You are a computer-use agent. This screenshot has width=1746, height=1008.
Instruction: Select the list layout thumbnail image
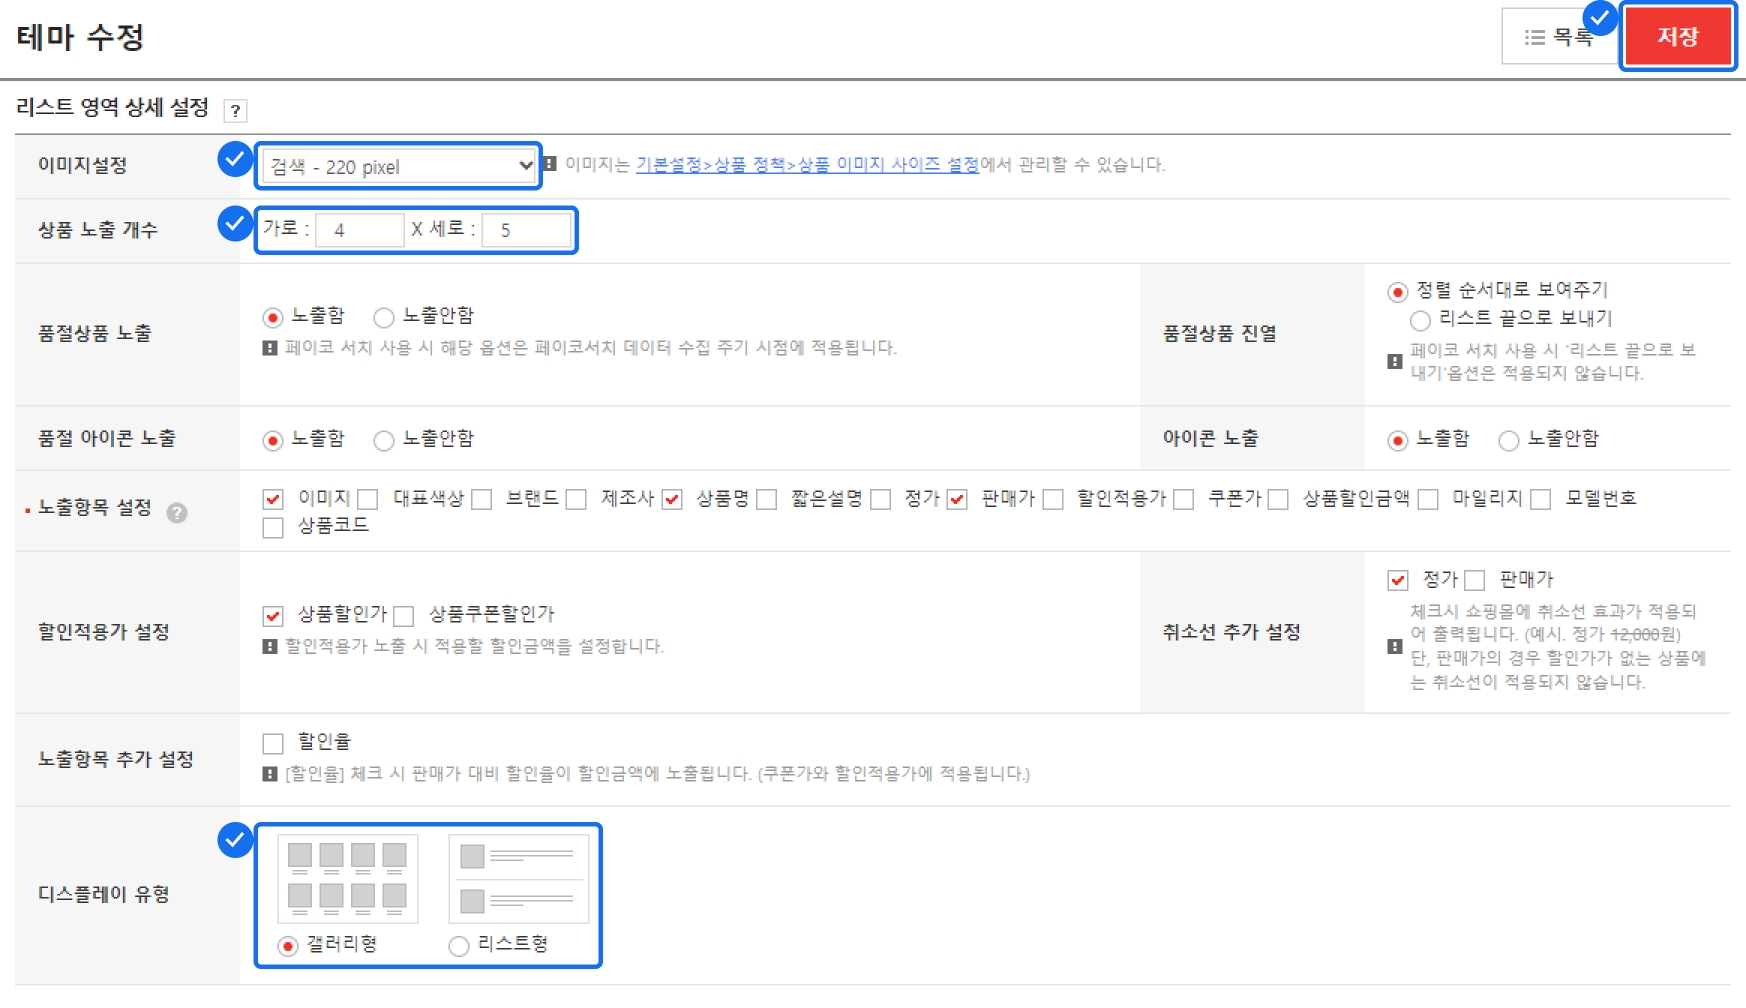[518, 879]
